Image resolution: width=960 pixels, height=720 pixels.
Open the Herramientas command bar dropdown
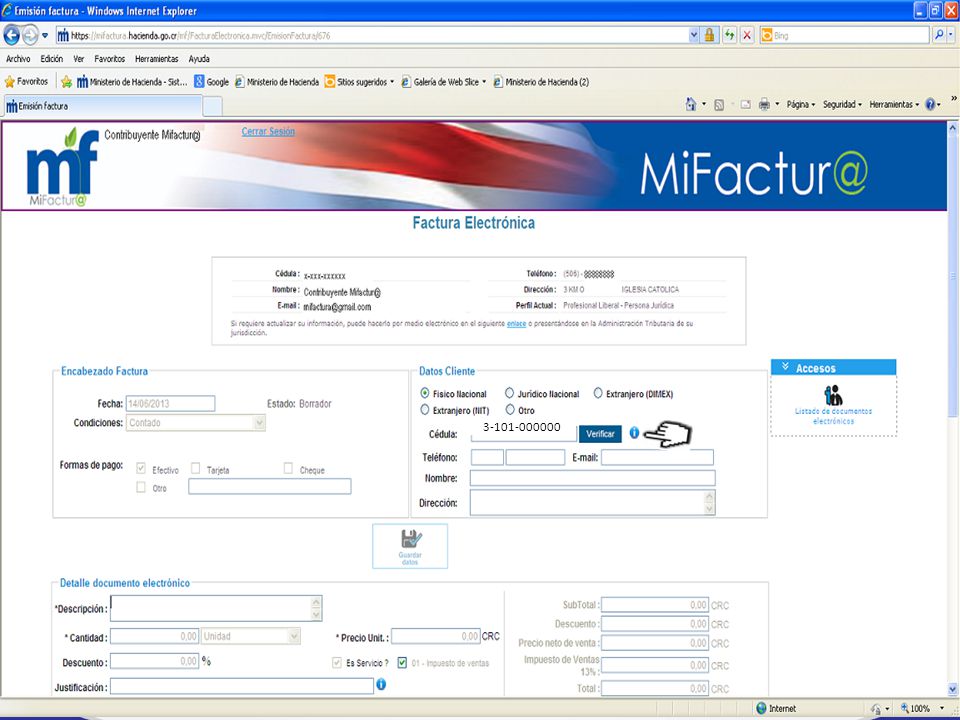point(894,105)
